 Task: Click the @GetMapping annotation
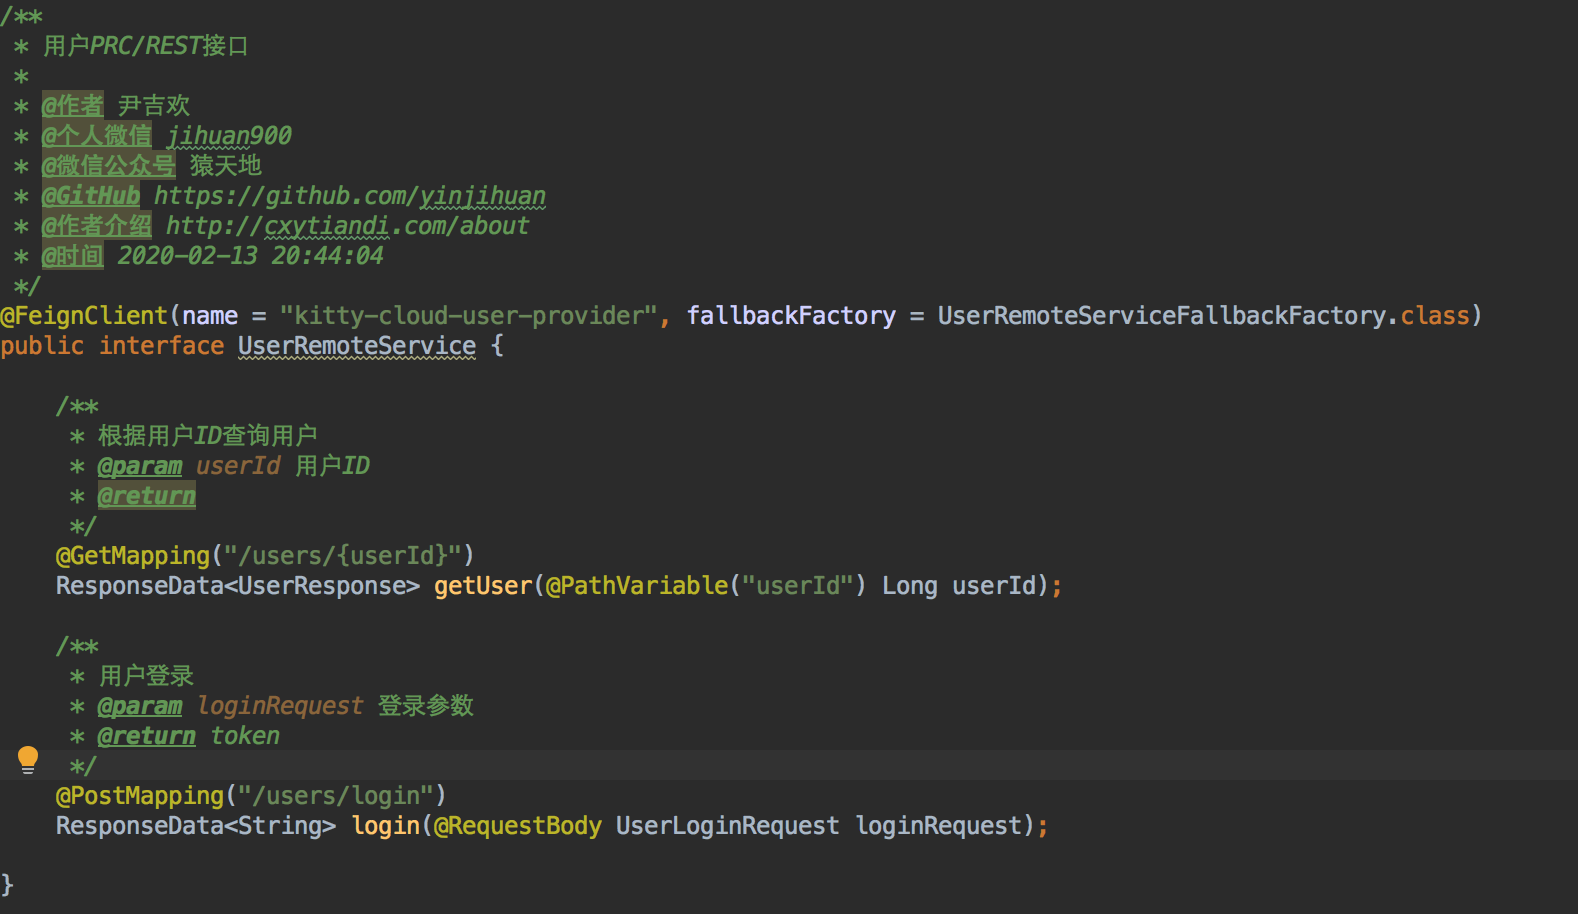[x=133, y=556]
